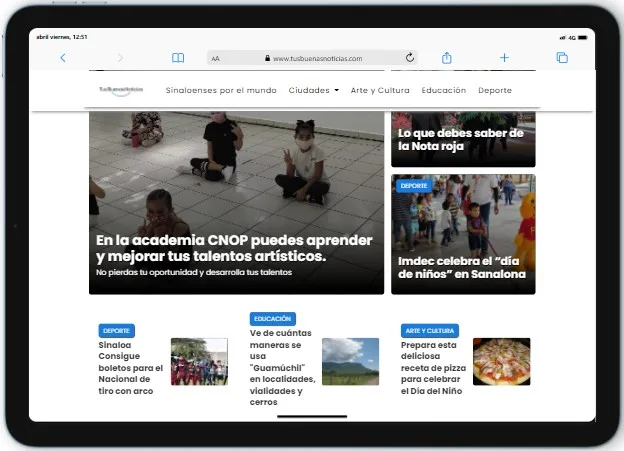Open the academia CNOP headline article
The width and height of the screenshot is (624, 451).
pos(234,248)
